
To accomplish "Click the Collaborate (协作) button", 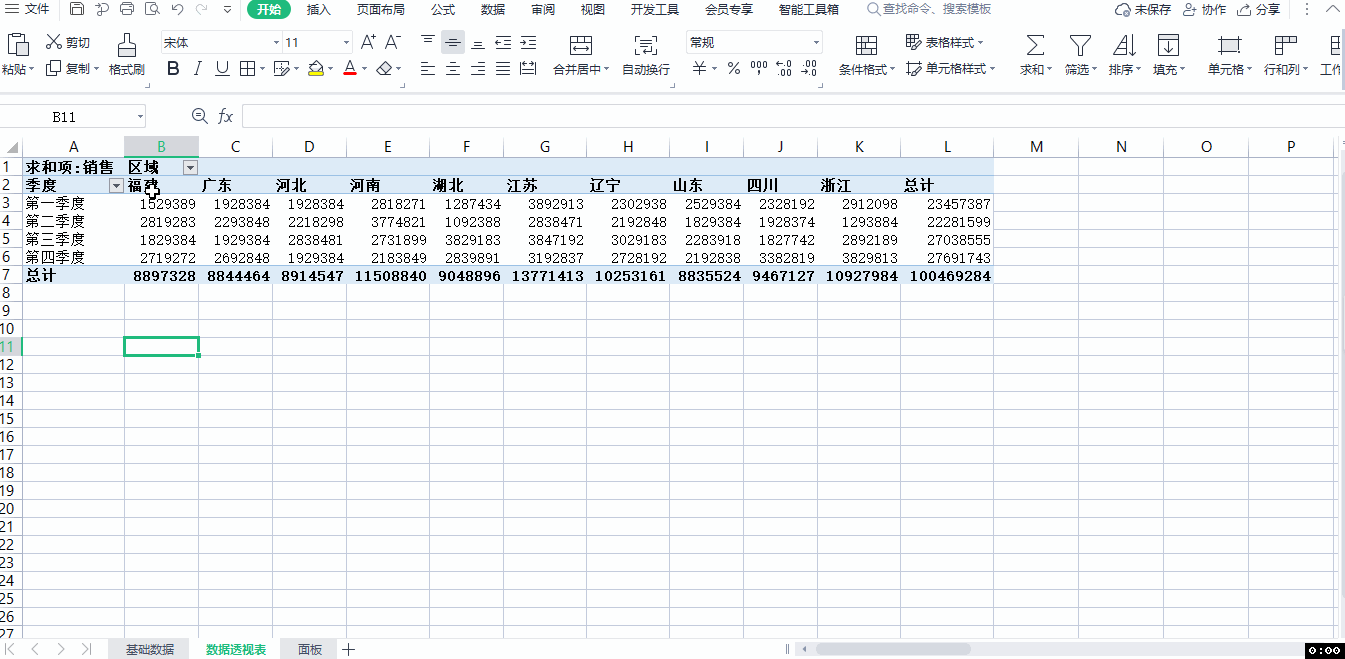I will point(1204,9).
